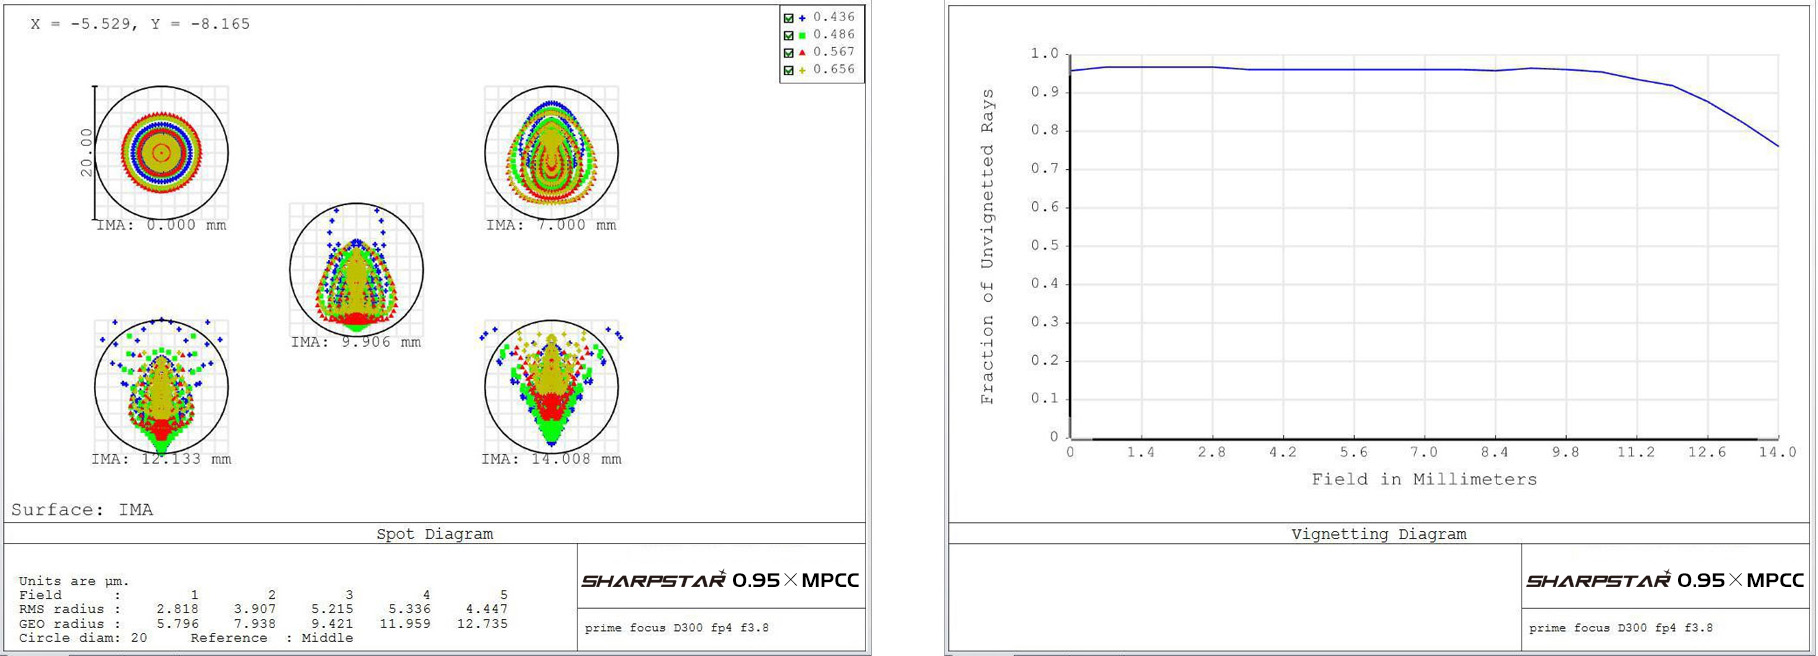Click the Vignetting Diagram title bar

[x=1378, y=534]
